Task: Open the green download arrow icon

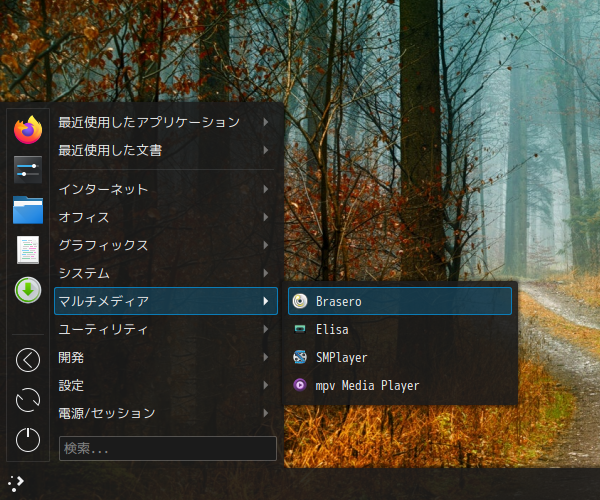Action: click(28, 290)
